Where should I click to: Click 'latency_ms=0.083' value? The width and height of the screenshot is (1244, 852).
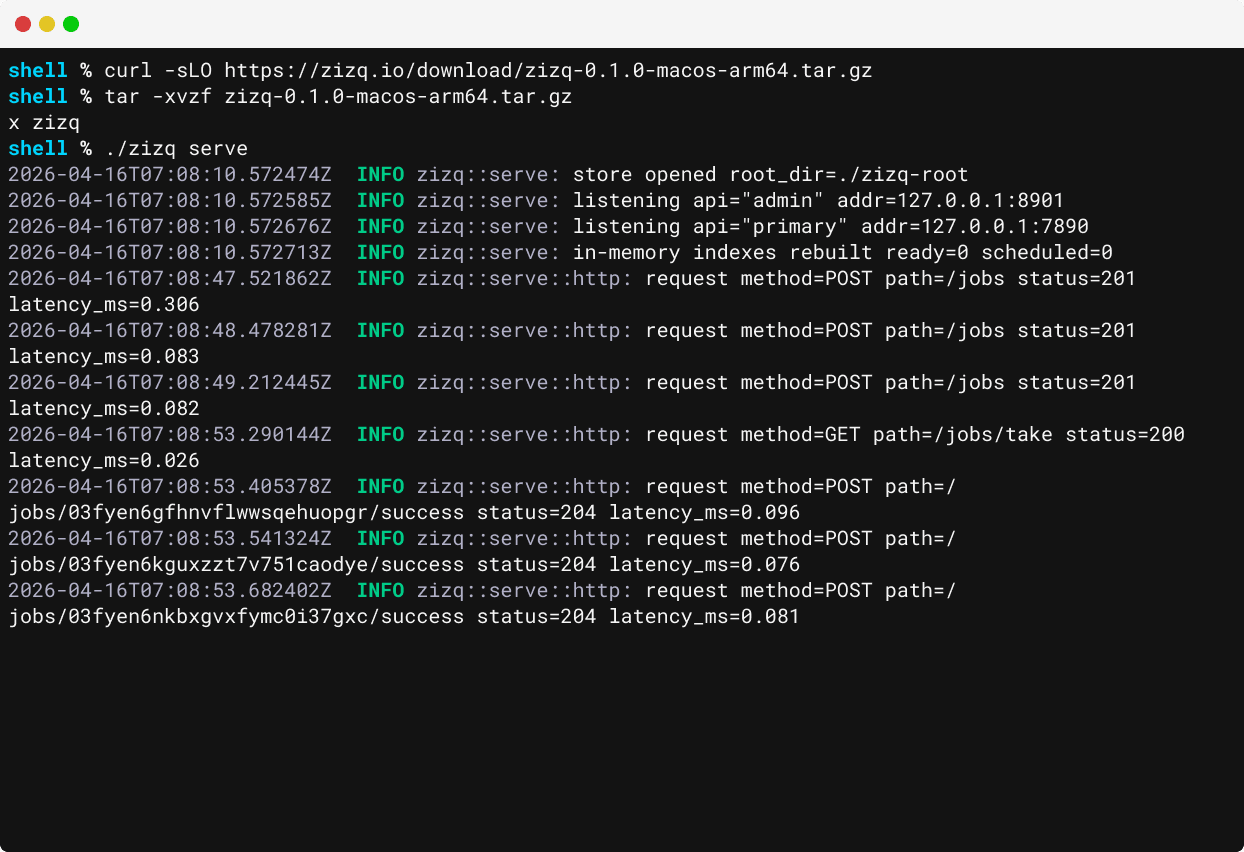(x=104, y=357)
